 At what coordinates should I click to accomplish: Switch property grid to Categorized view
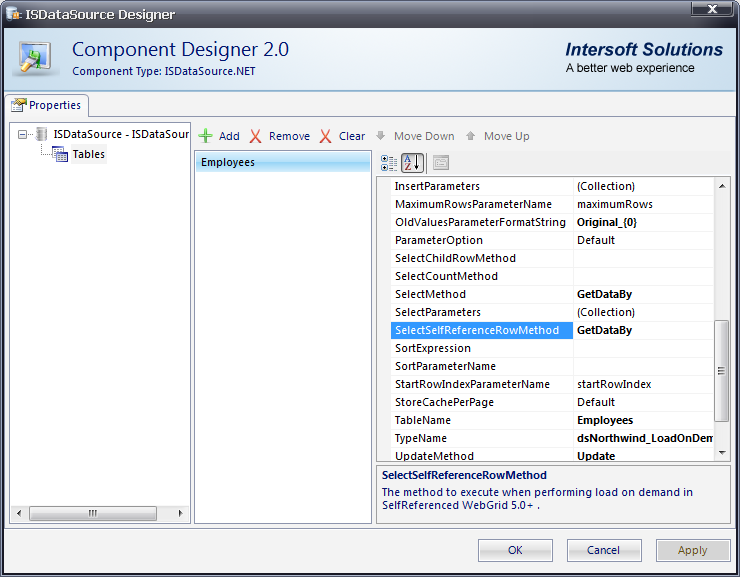point(389,163)
